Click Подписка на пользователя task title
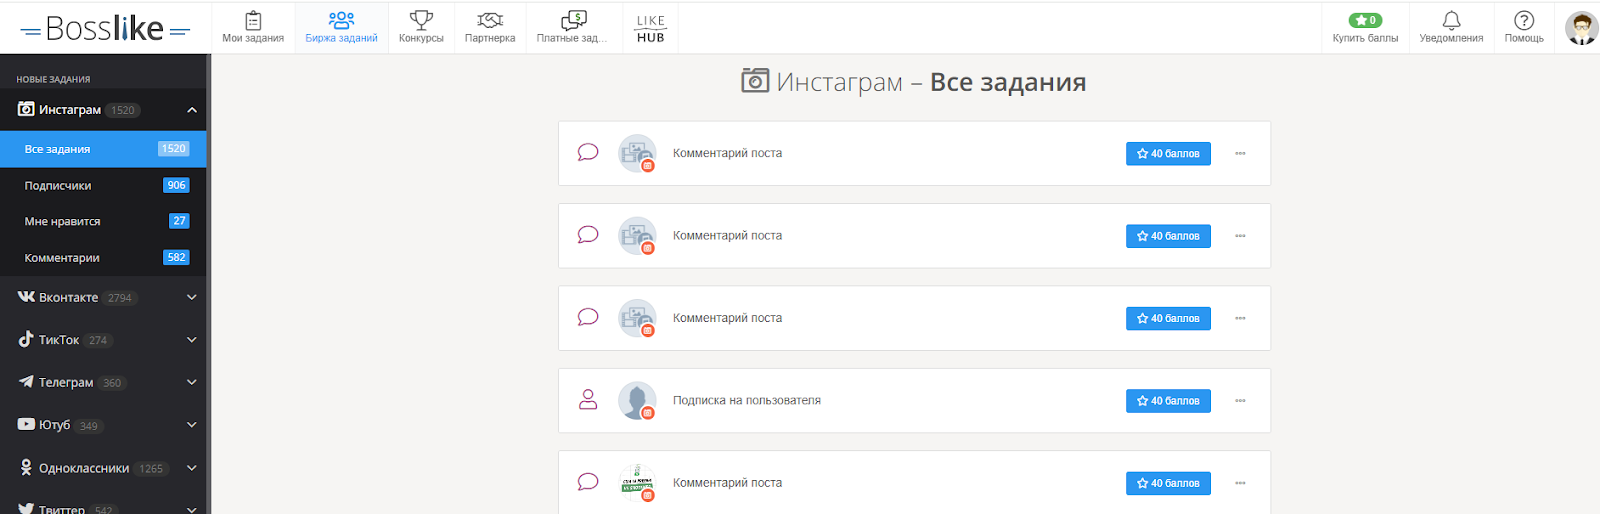Screen dimensions: 1600x514 [x=747, y=400]
